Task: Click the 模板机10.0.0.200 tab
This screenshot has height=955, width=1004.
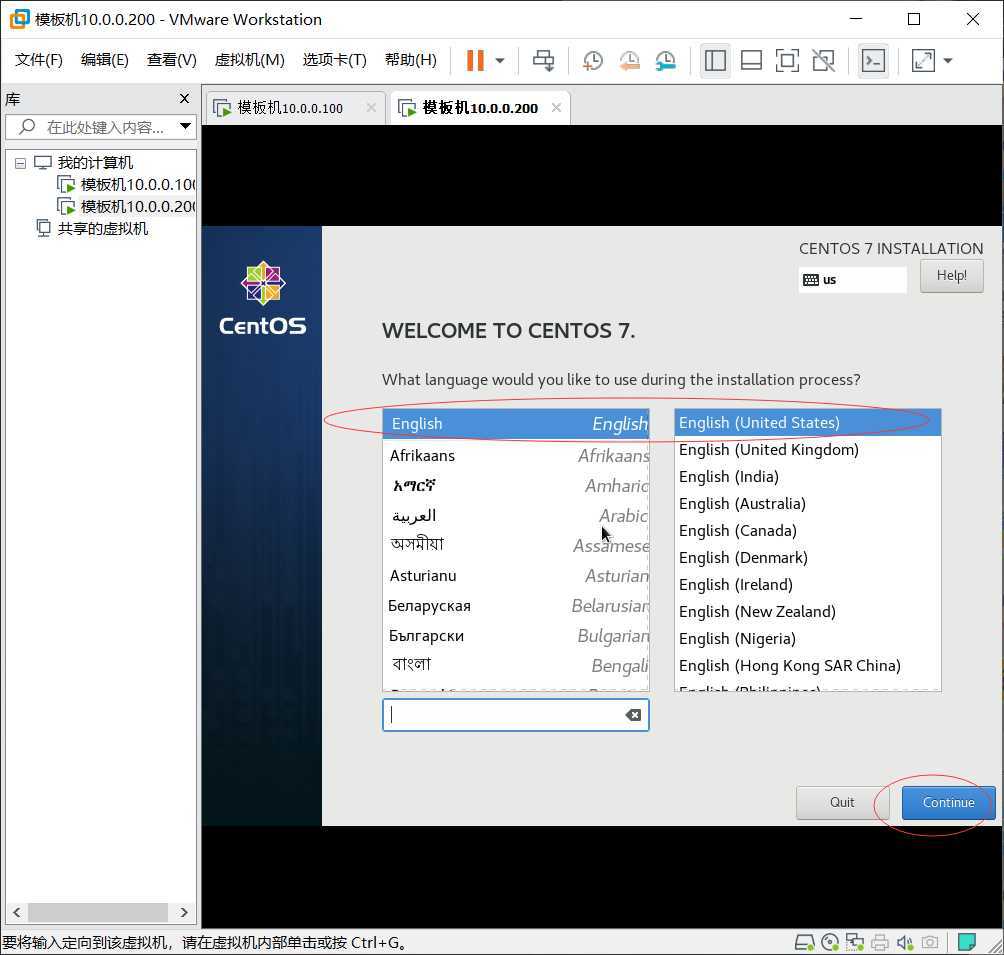Action: (x=480, y=108)
